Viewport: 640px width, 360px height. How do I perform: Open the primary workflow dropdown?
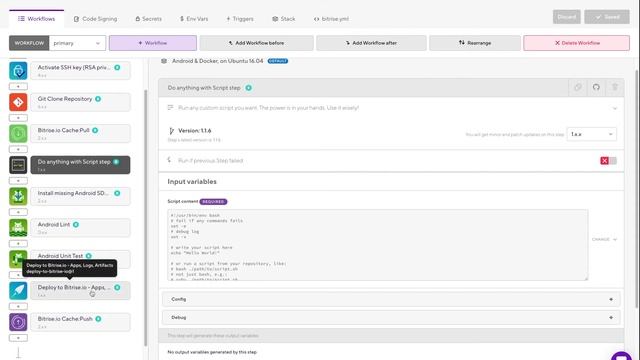pos(77,43)
